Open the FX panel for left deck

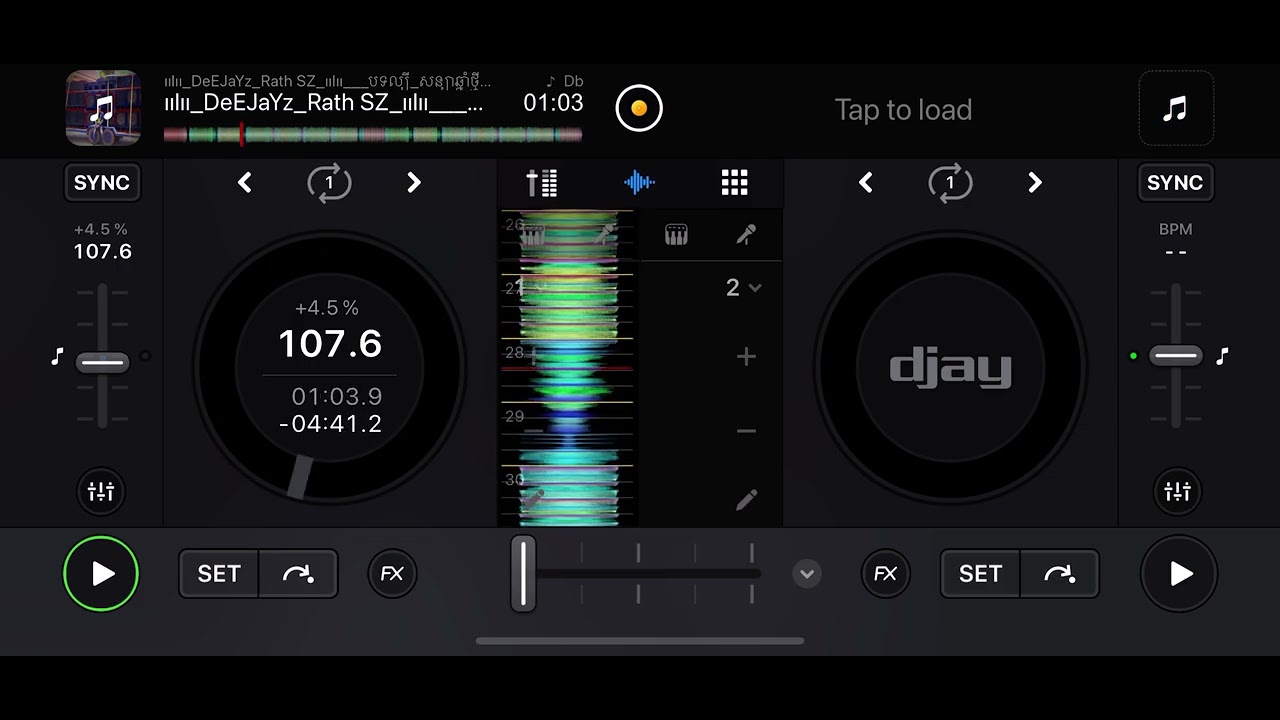(x=392, y=574)
